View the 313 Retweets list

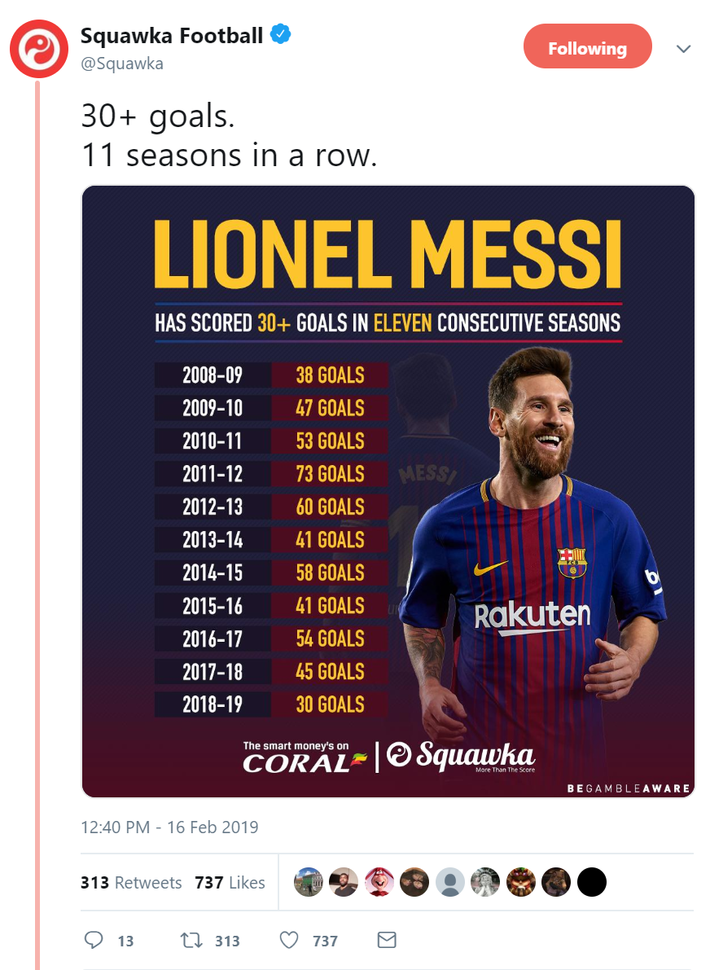coord(131,882)
